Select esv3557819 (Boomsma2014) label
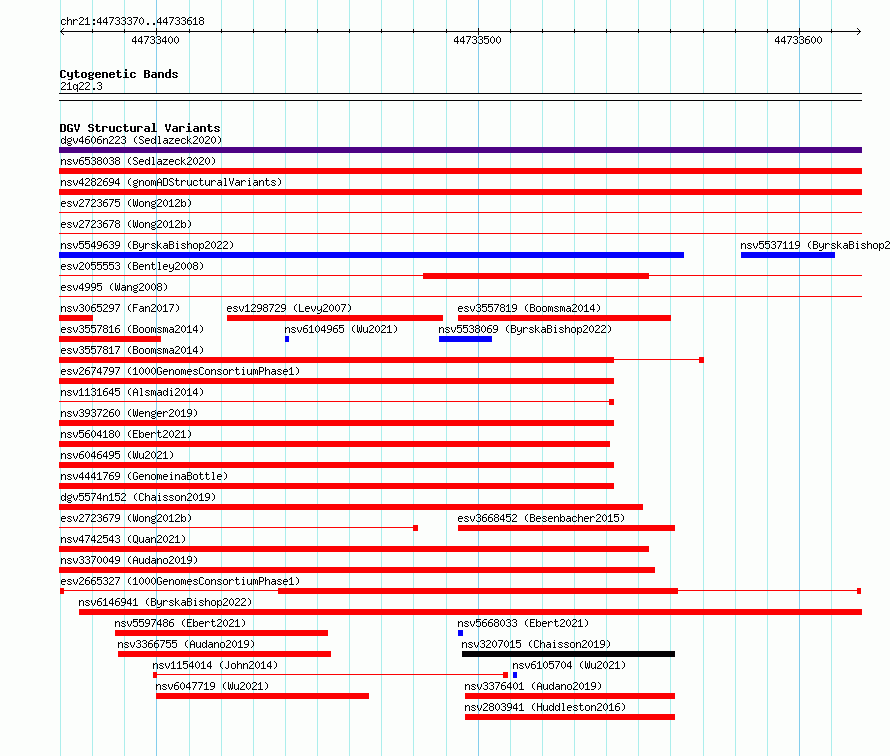This screenshot has height=756, width=890. tap(529, 308)
